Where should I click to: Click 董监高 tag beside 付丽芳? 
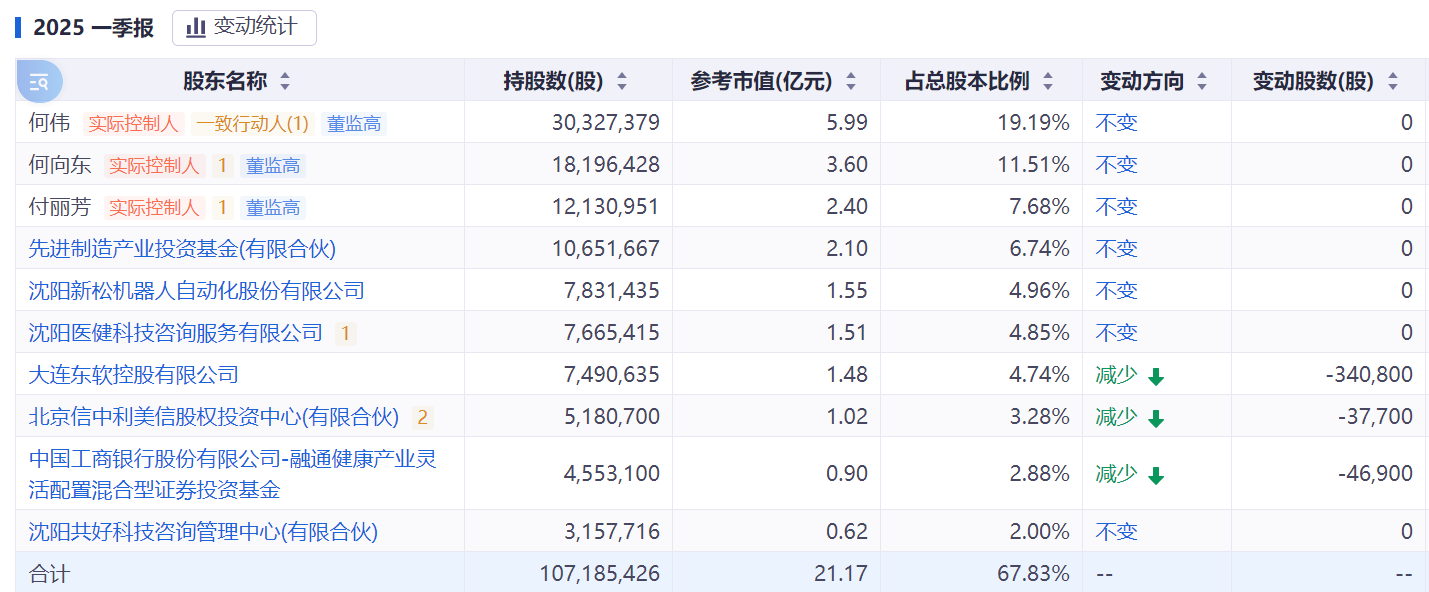(273, 208)
